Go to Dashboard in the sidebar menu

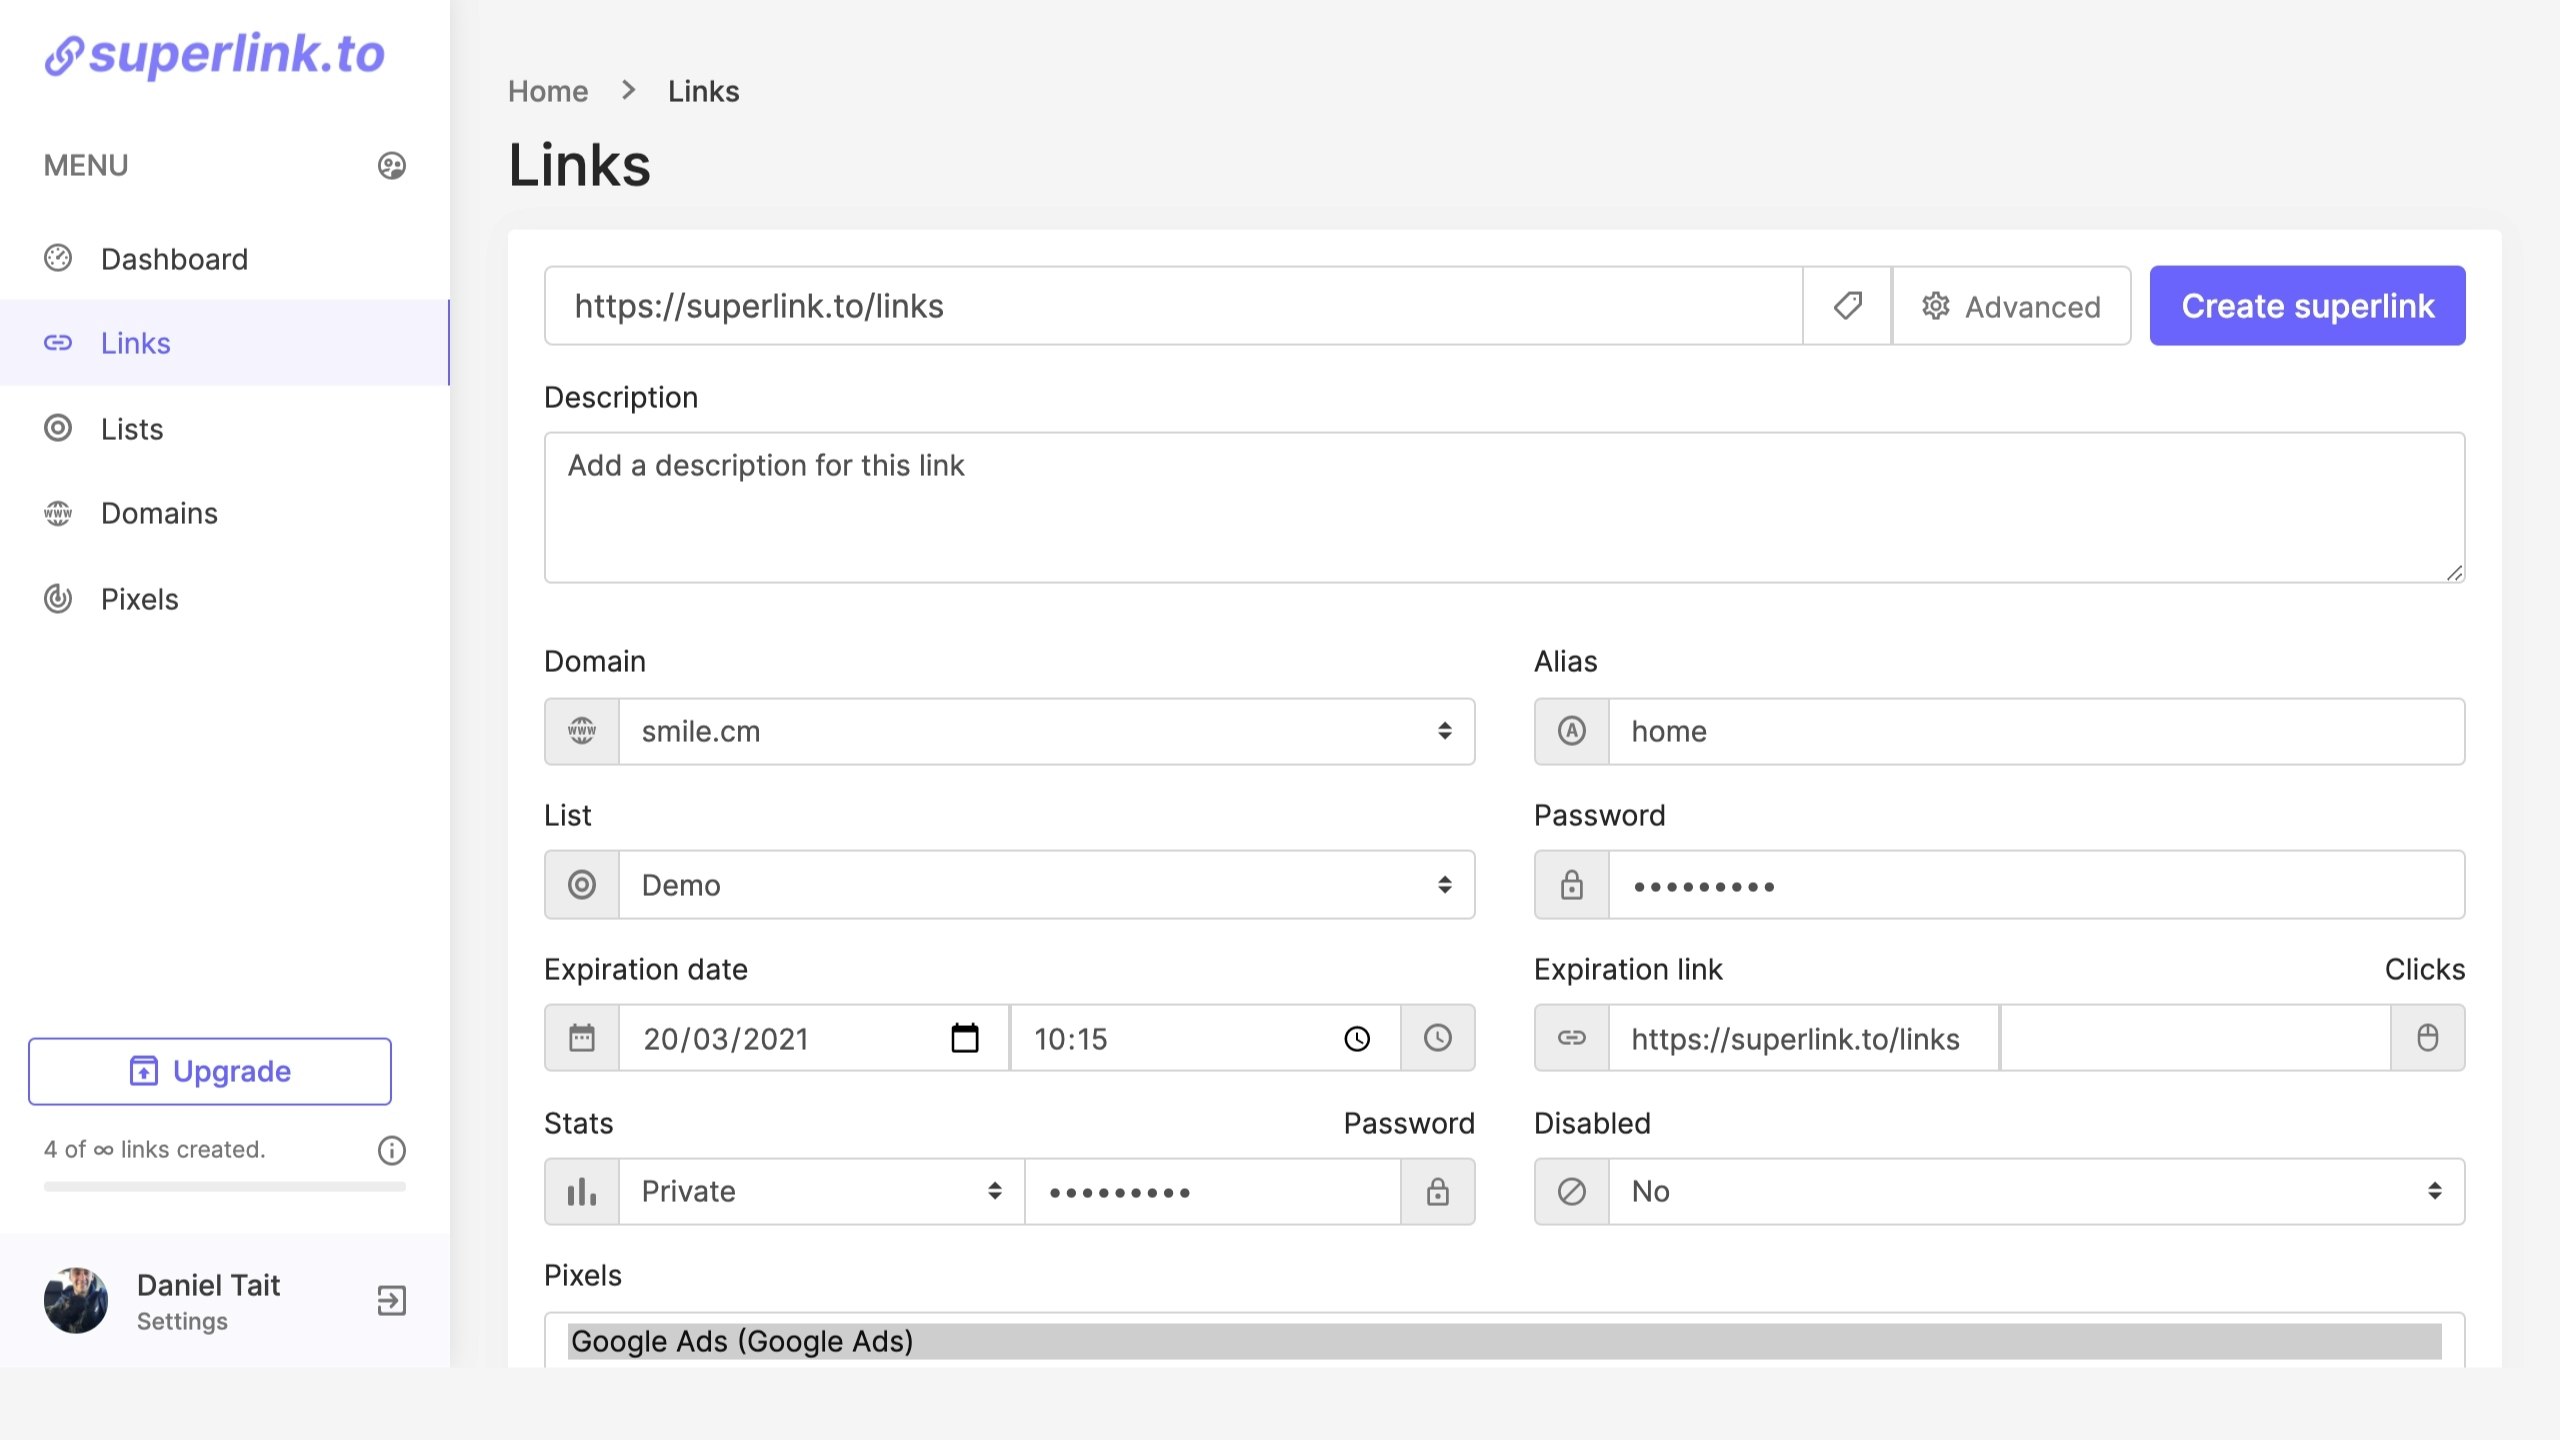pos(174,259)
